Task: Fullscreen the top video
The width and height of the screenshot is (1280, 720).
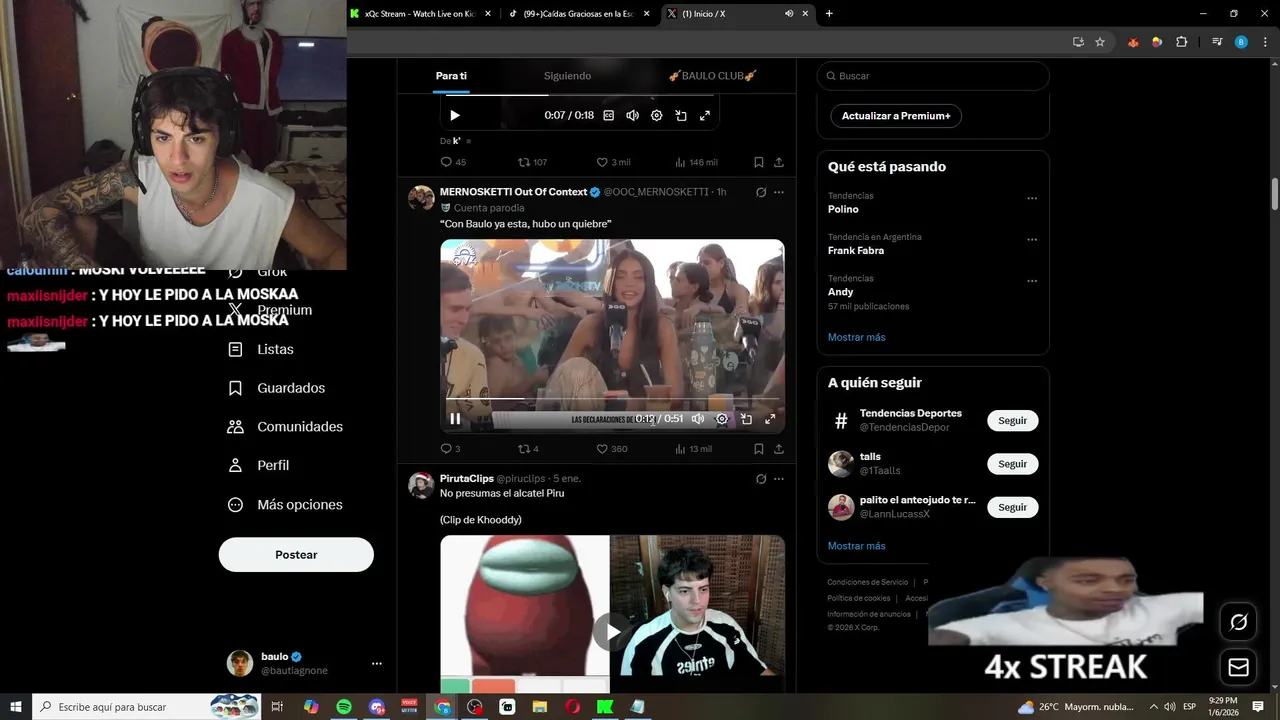Action: point(705,115)
